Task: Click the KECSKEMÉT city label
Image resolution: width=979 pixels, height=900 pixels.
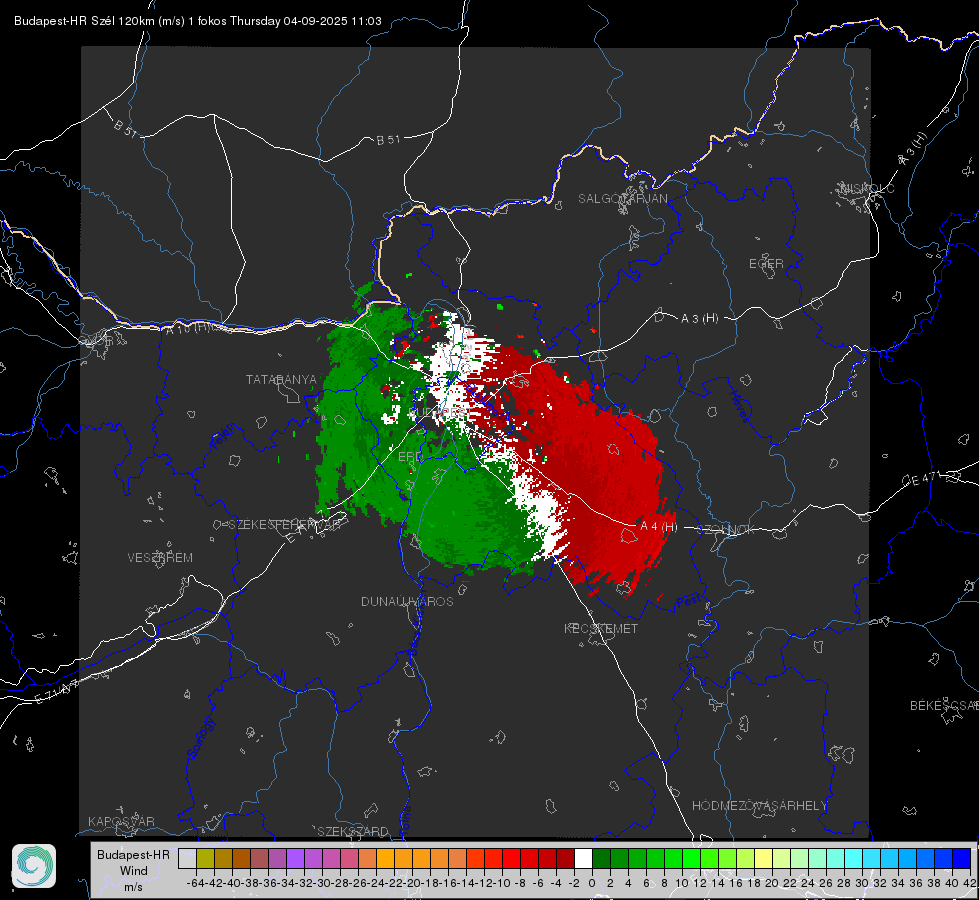Action: pos(601,628)
